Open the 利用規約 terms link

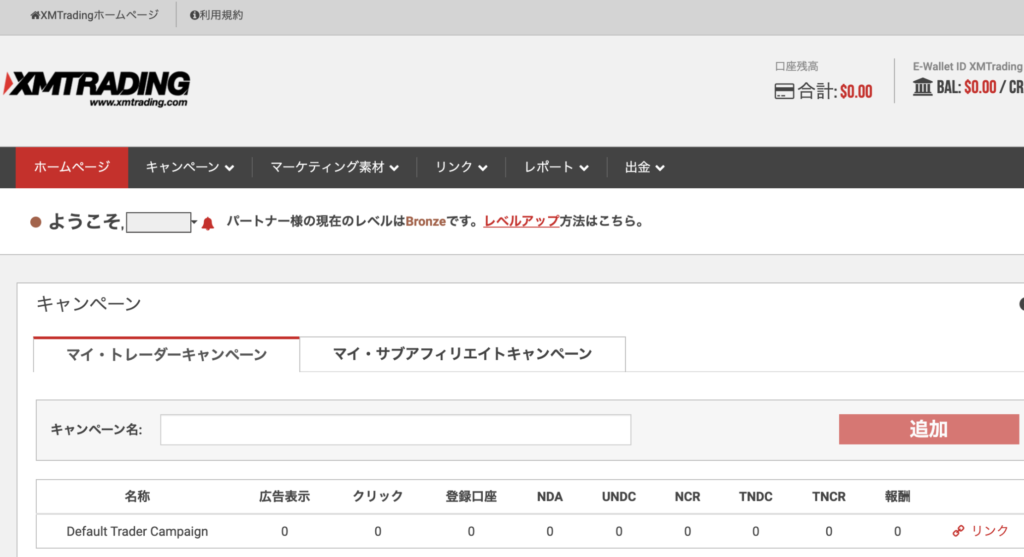[x=216, y=15]
